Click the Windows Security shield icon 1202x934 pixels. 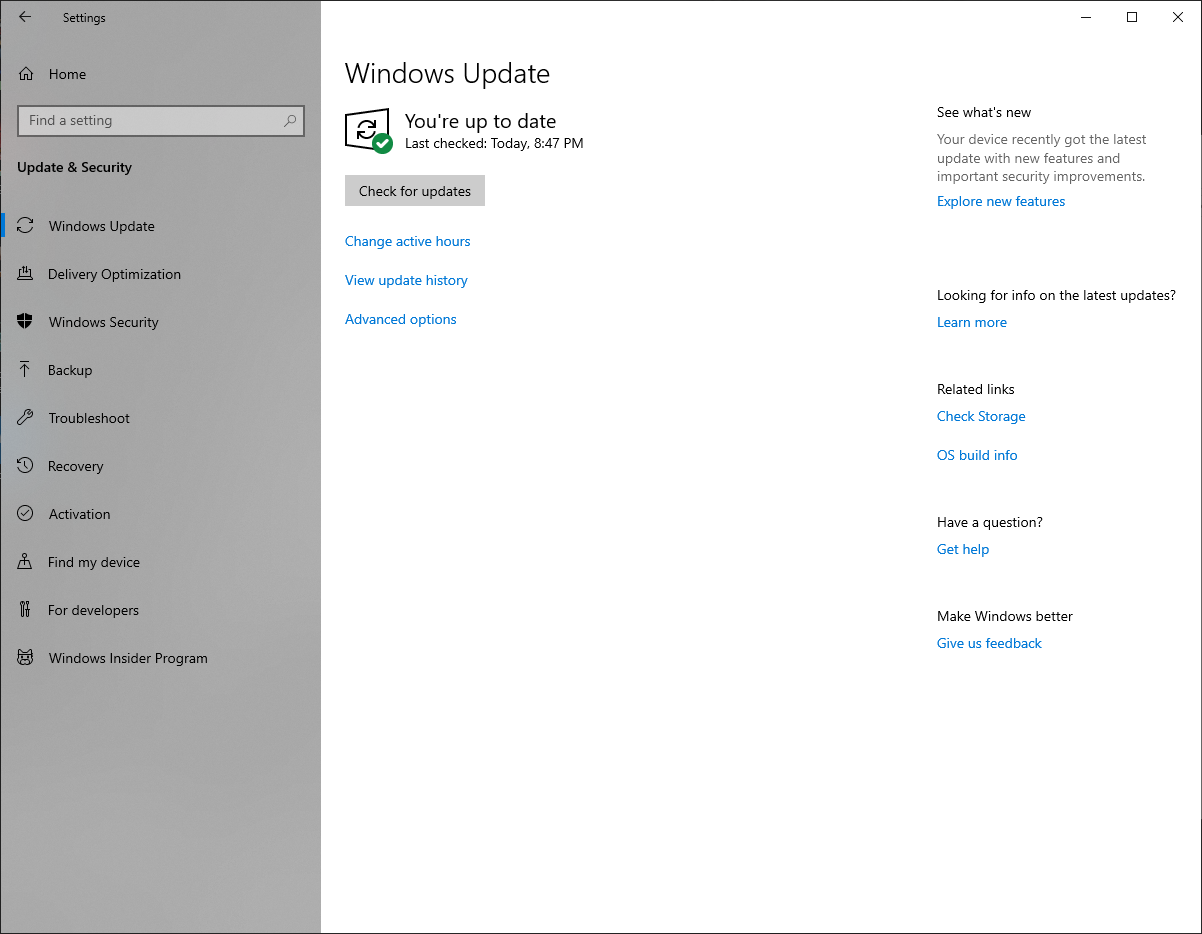click(26, 322)
